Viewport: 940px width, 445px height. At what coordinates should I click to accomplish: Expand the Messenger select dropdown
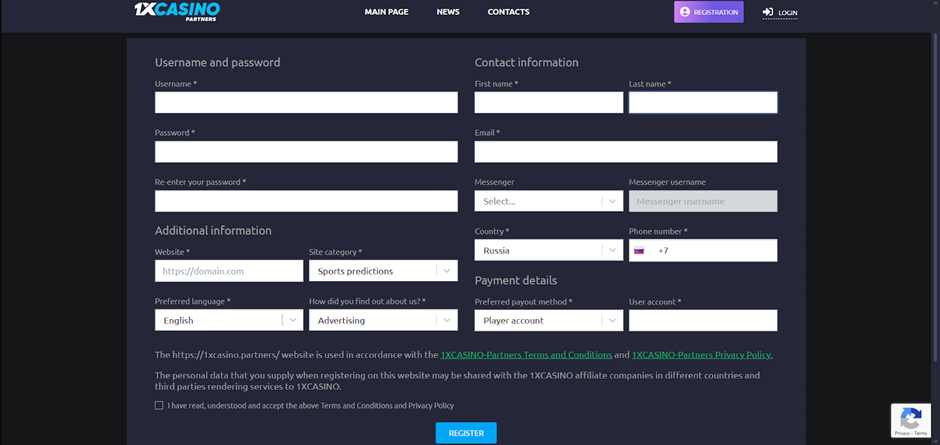point(548,201)
